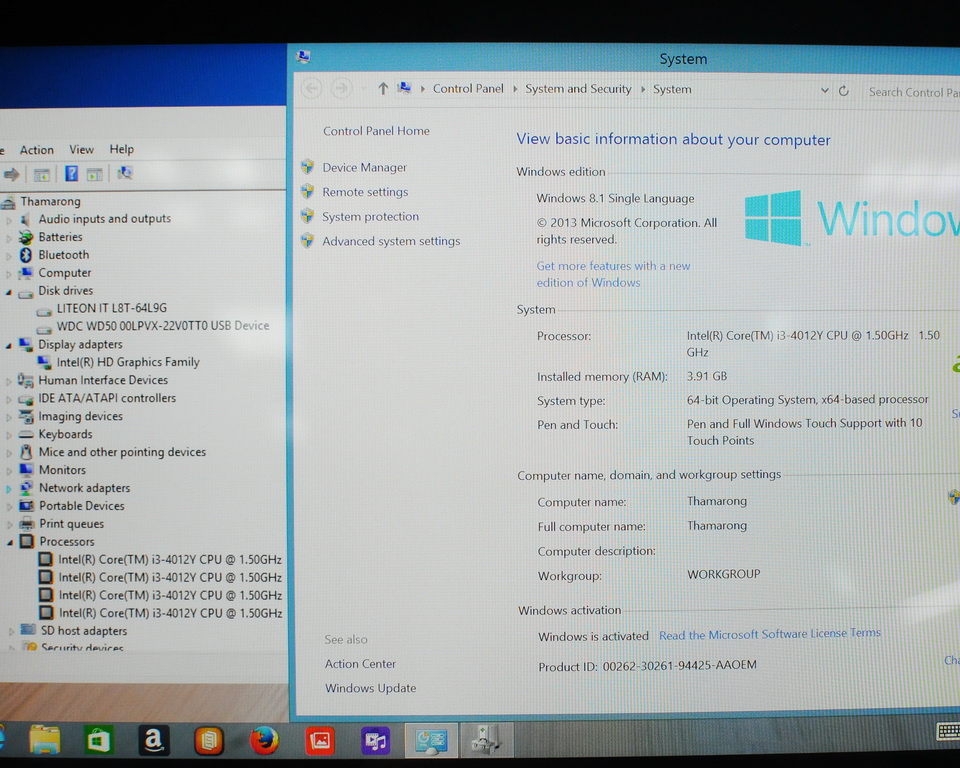Click the Forward arrow in System window
960x768 pixels.
click(x=342, y=89)
